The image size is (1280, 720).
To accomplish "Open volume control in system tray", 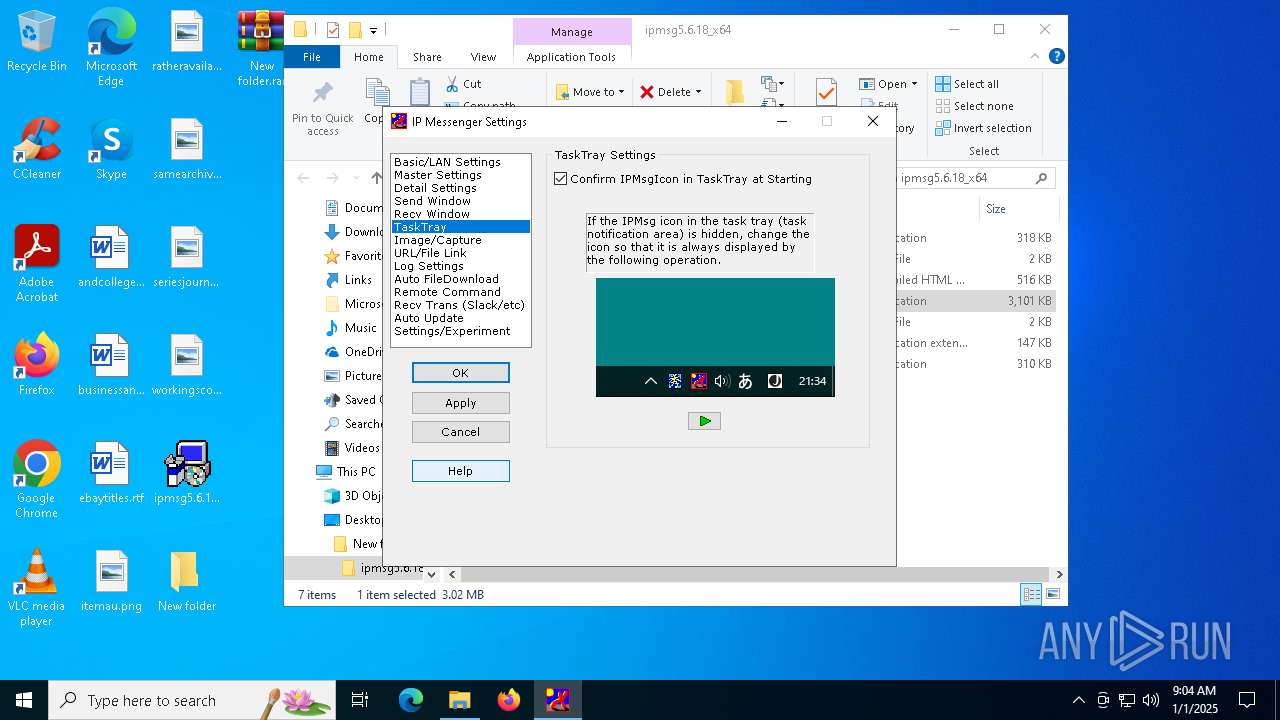I will [1151, 700].
